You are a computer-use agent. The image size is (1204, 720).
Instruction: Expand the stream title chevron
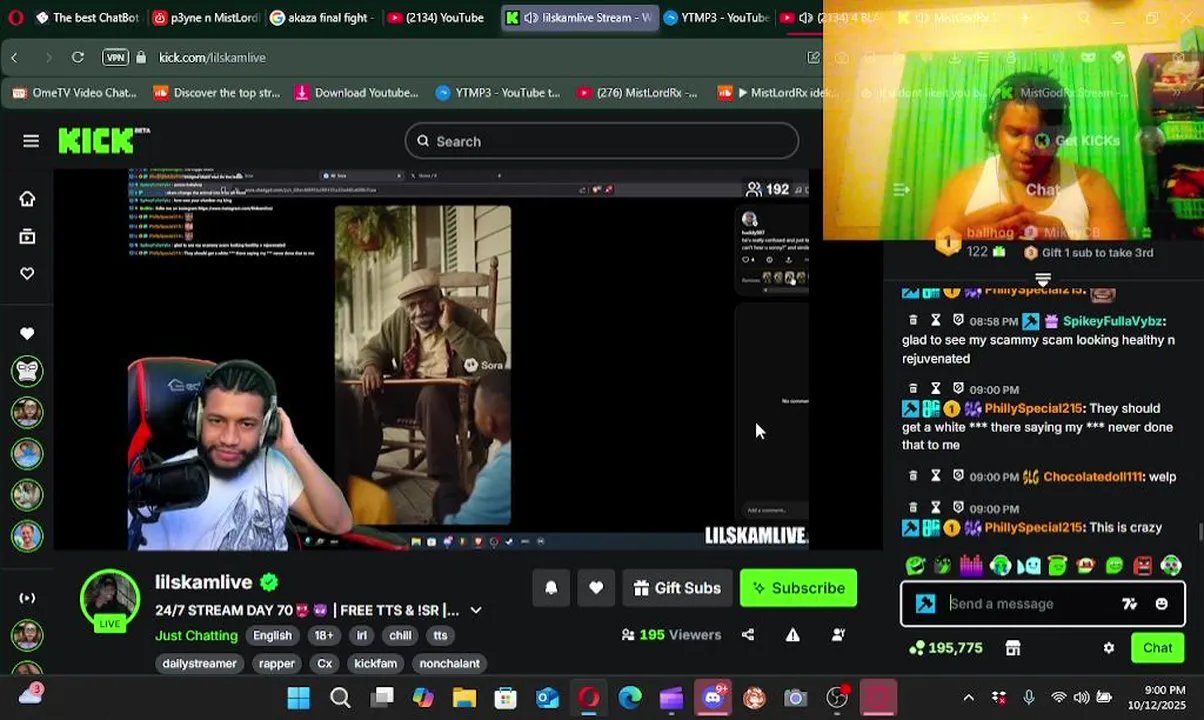point(476,610)
